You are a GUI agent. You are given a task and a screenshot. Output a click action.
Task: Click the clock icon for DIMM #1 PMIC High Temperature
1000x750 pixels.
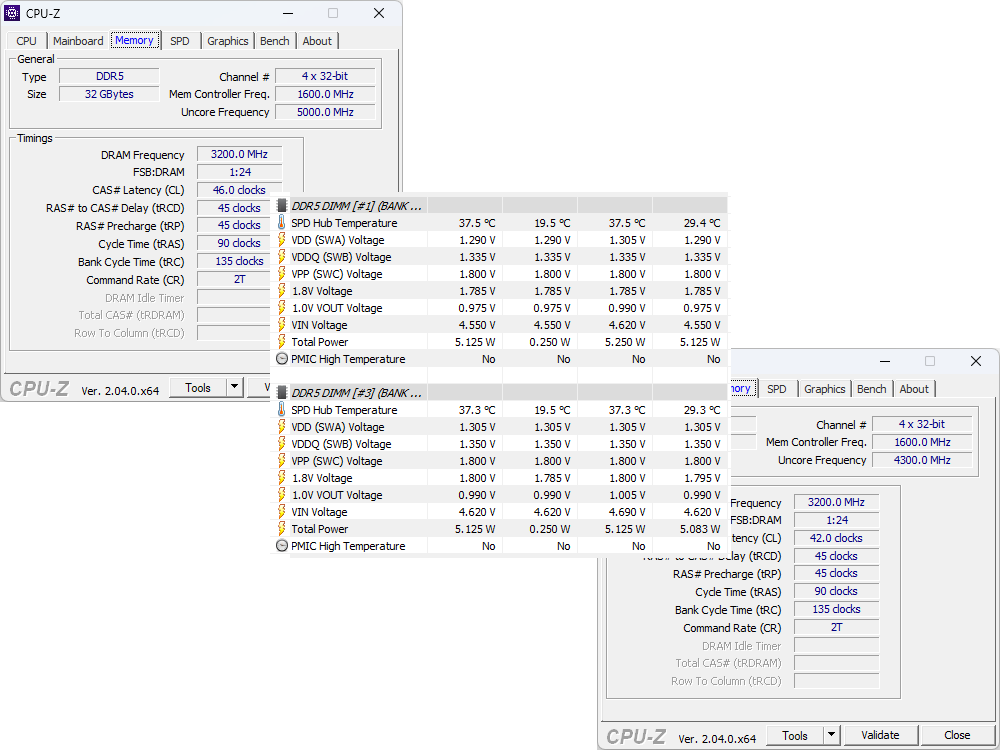click(x=282, y=358)
